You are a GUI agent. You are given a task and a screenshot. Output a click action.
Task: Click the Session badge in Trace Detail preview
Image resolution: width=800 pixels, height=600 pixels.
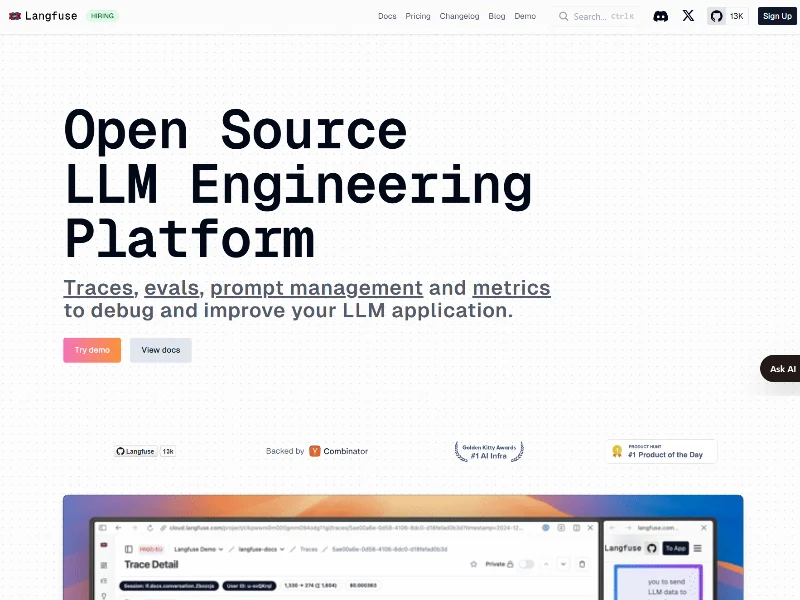click(x=169, y=586)
